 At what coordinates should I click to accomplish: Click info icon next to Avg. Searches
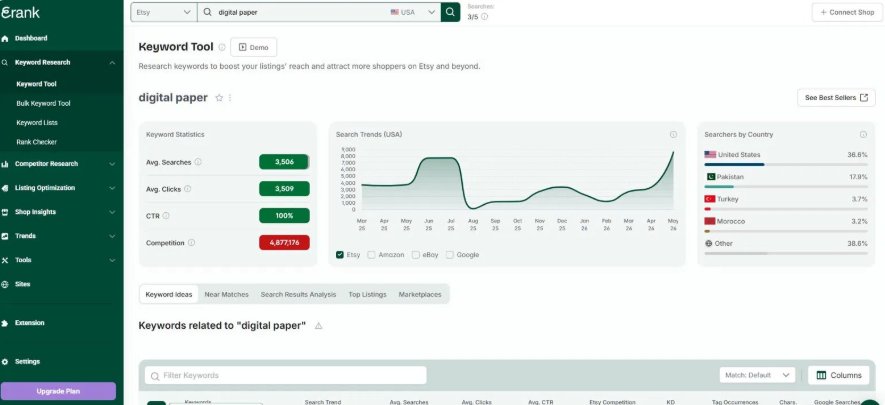click(x=198, y=162)
